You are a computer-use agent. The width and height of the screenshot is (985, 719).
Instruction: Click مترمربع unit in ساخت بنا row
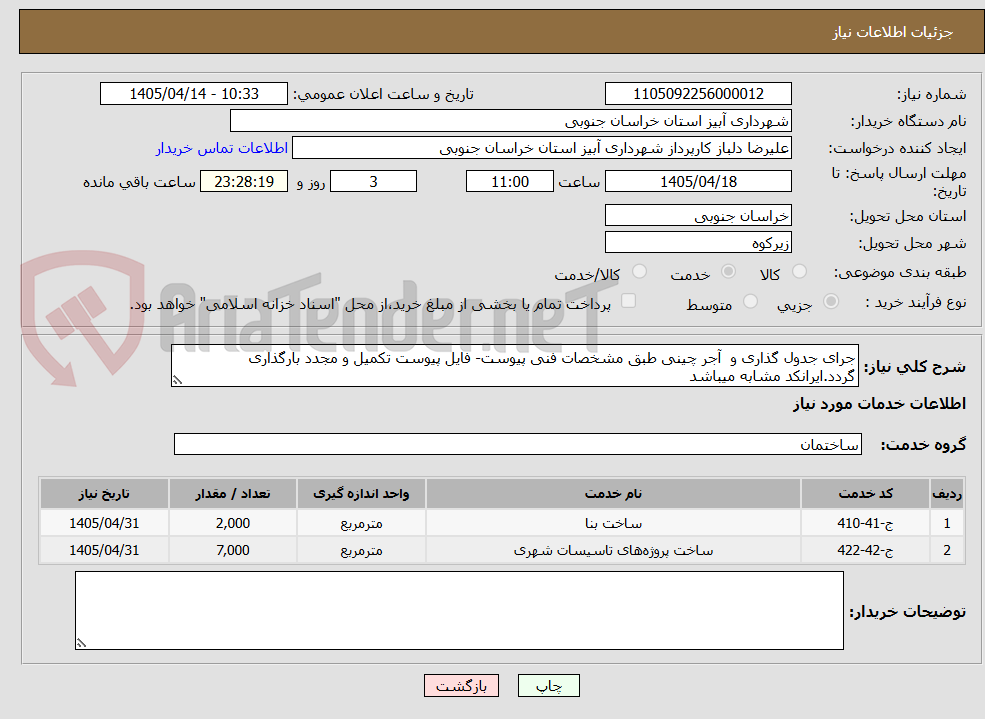(361, 522)
